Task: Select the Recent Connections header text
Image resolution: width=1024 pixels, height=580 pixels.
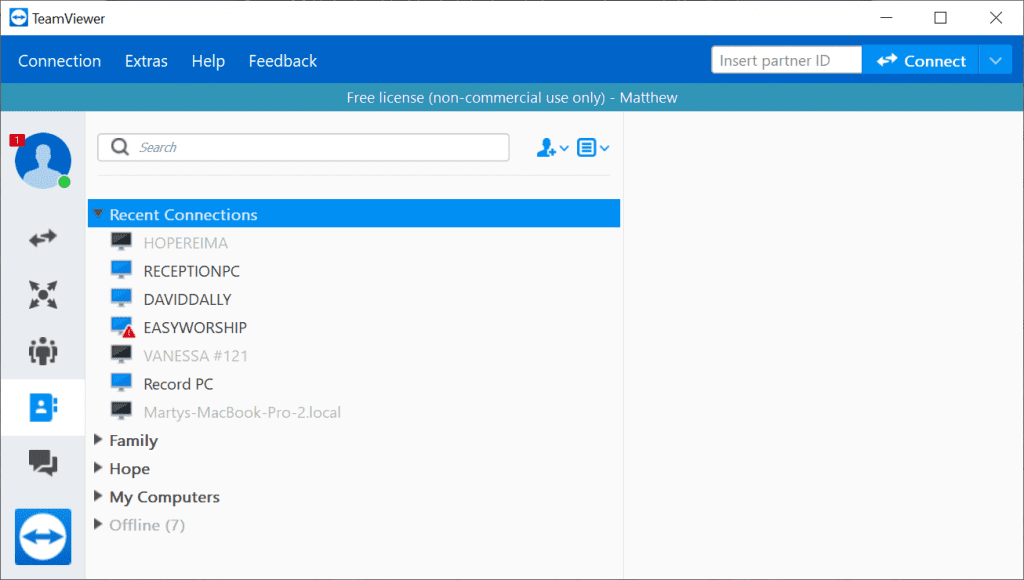Action: tap(184, 214)
